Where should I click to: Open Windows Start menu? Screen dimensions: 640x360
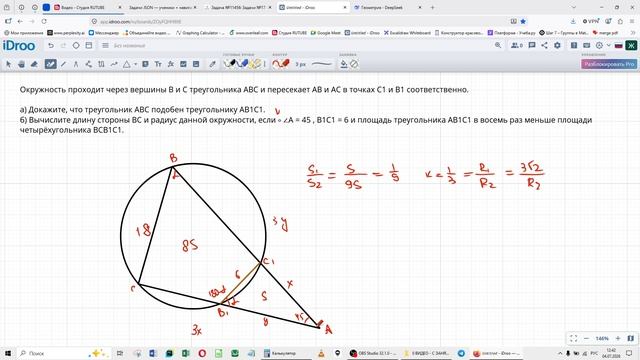pyautogui.click(x=7, y=353)
